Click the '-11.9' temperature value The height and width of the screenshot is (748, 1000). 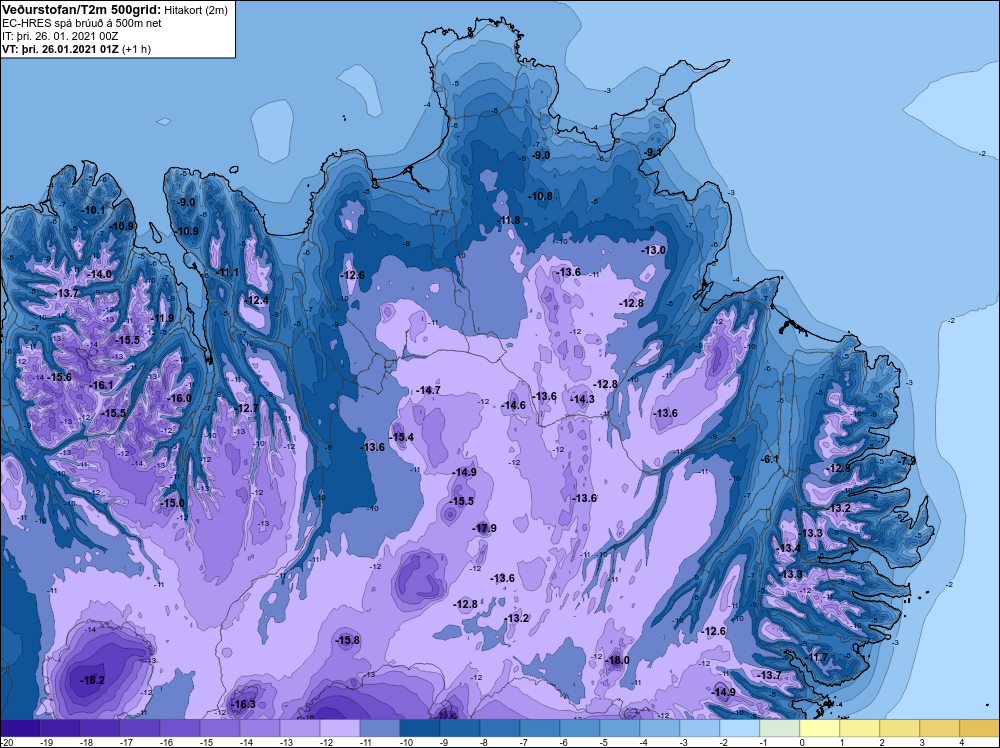pos(162,318)
